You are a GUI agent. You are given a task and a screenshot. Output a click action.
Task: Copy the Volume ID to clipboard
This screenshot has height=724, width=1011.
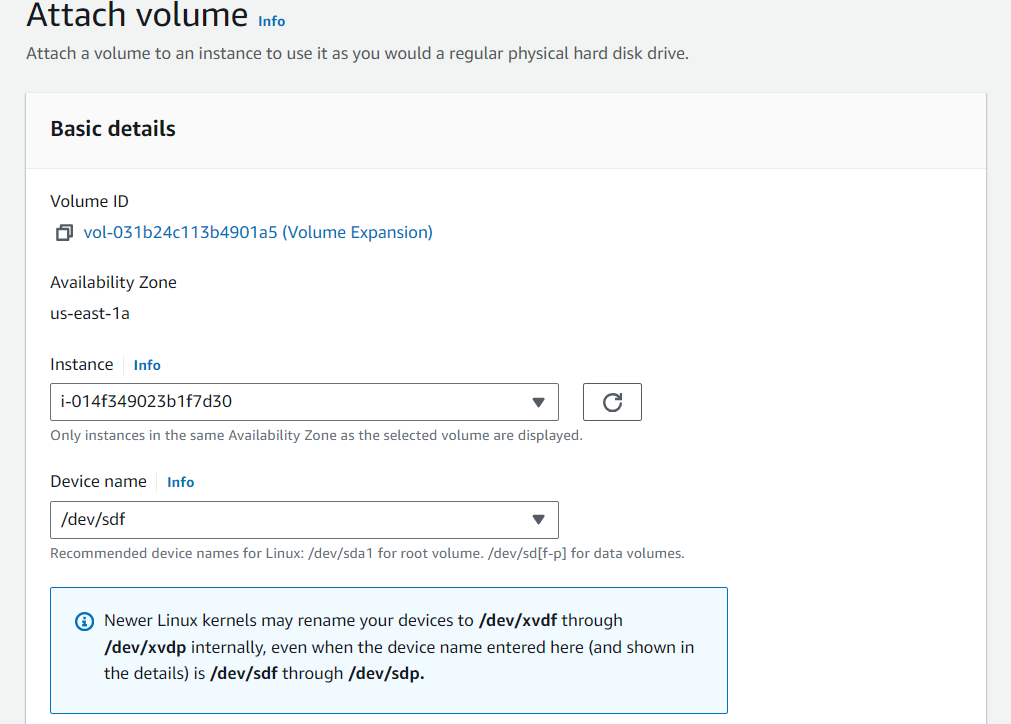(x=64, y=232)
